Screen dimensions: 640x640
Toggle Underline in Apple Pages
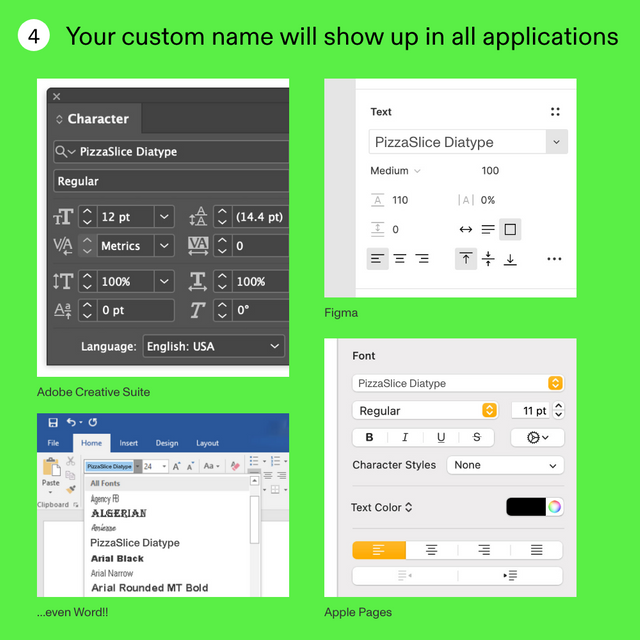click(441, 438)
